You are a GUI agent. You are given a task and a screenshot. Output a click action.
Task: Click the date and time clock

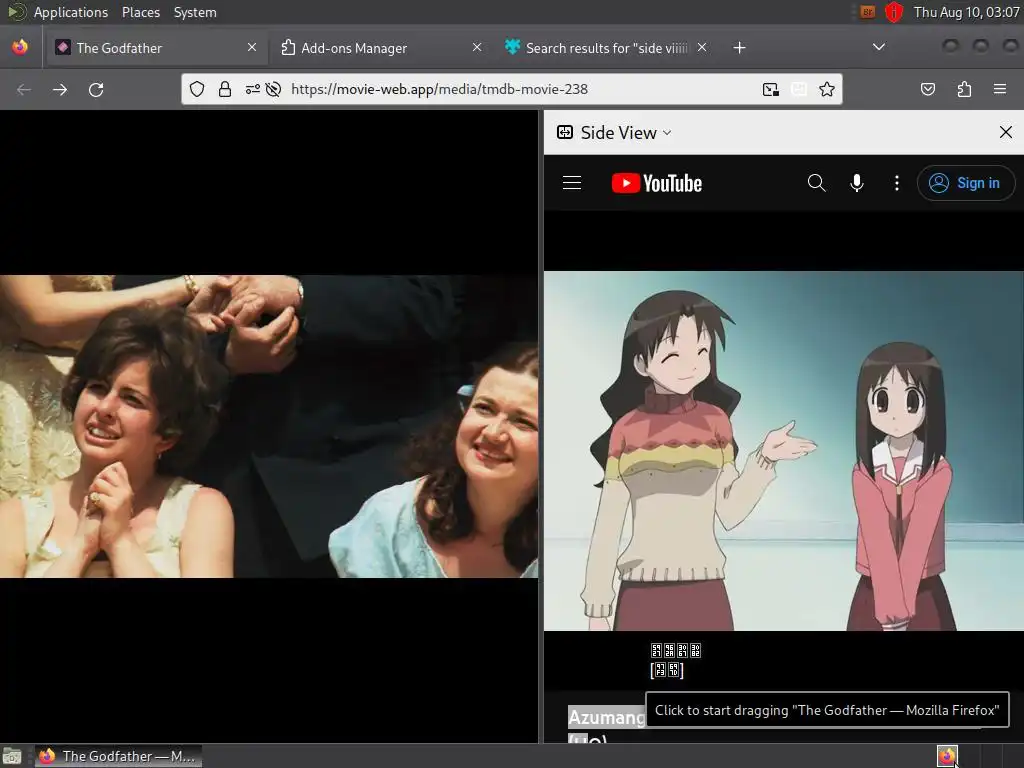coord(967,12)
